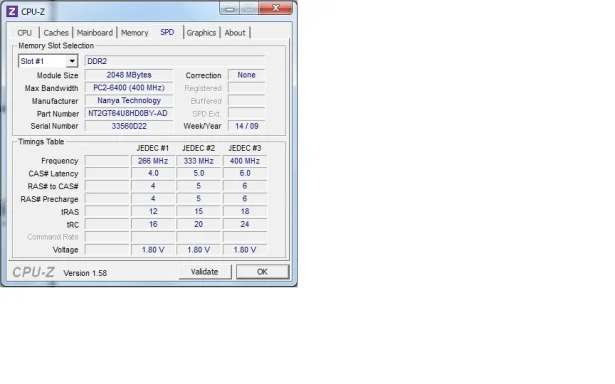Click the DDR2 memory type field
615x384 pixels.
(175, 61)
